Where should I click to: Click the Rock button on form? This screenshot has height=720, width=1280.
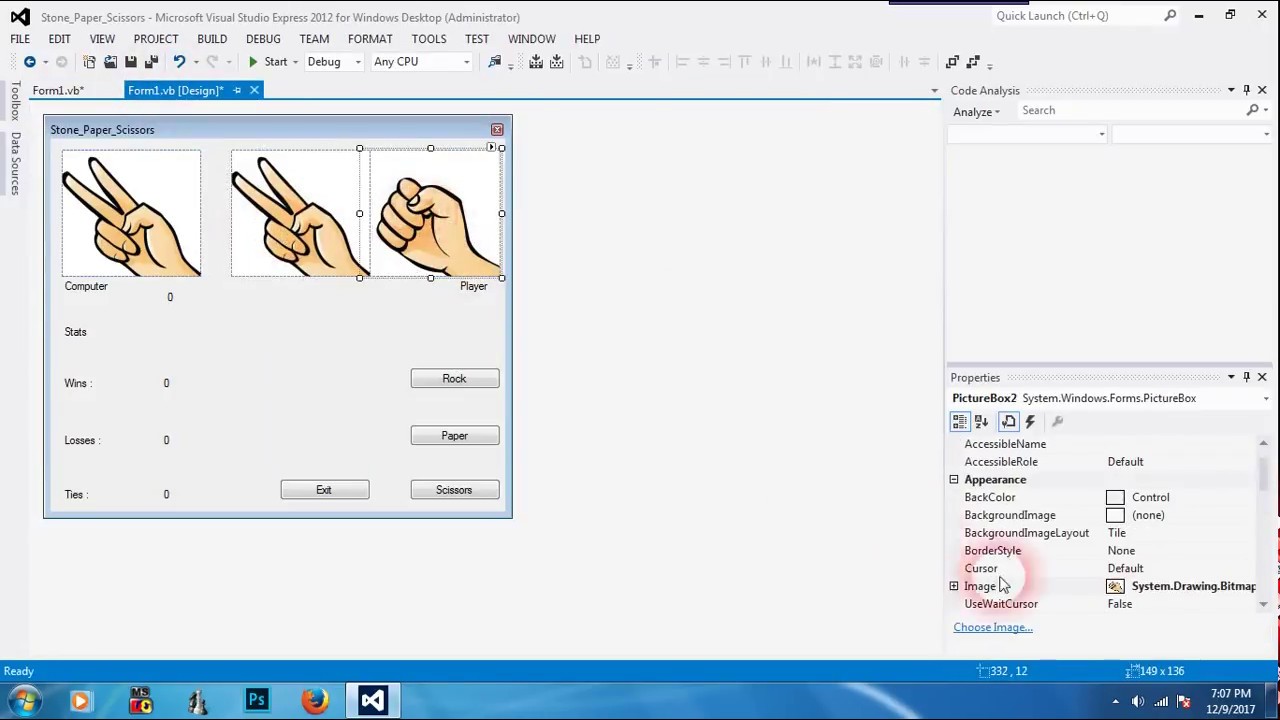pos(454,379)
